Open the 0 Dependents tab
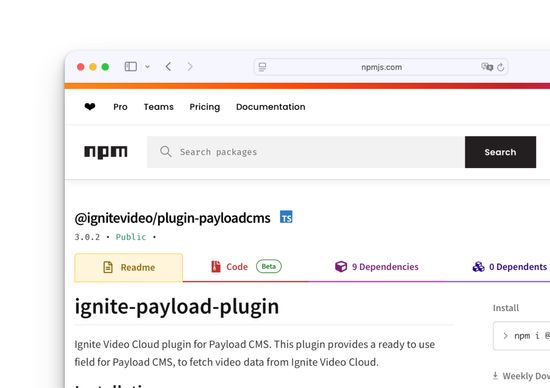550x388 pixels. tap(509, 267)
